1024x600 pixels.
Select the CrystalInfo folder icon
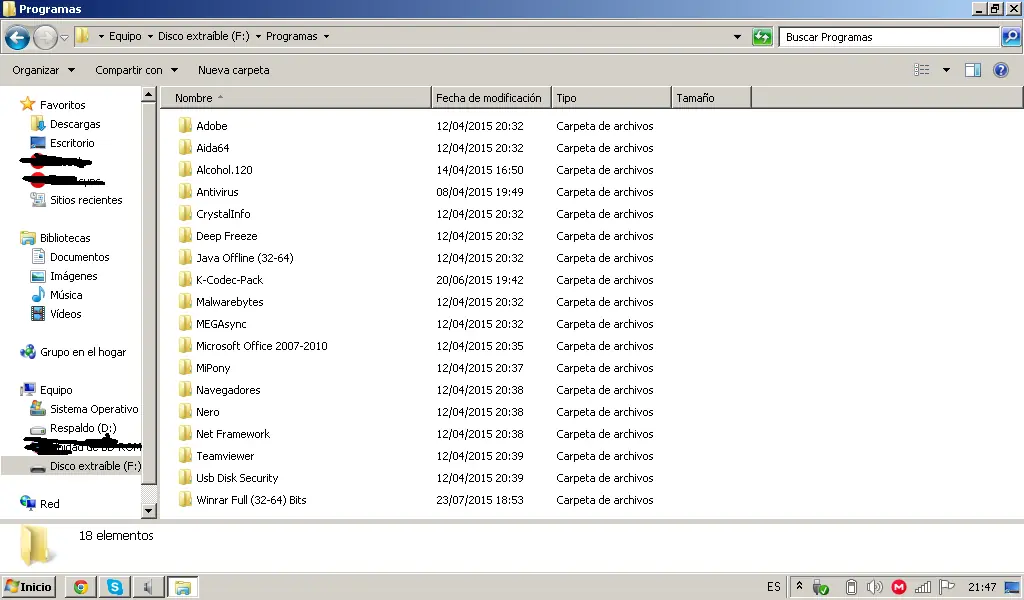(x=185, y=213)
